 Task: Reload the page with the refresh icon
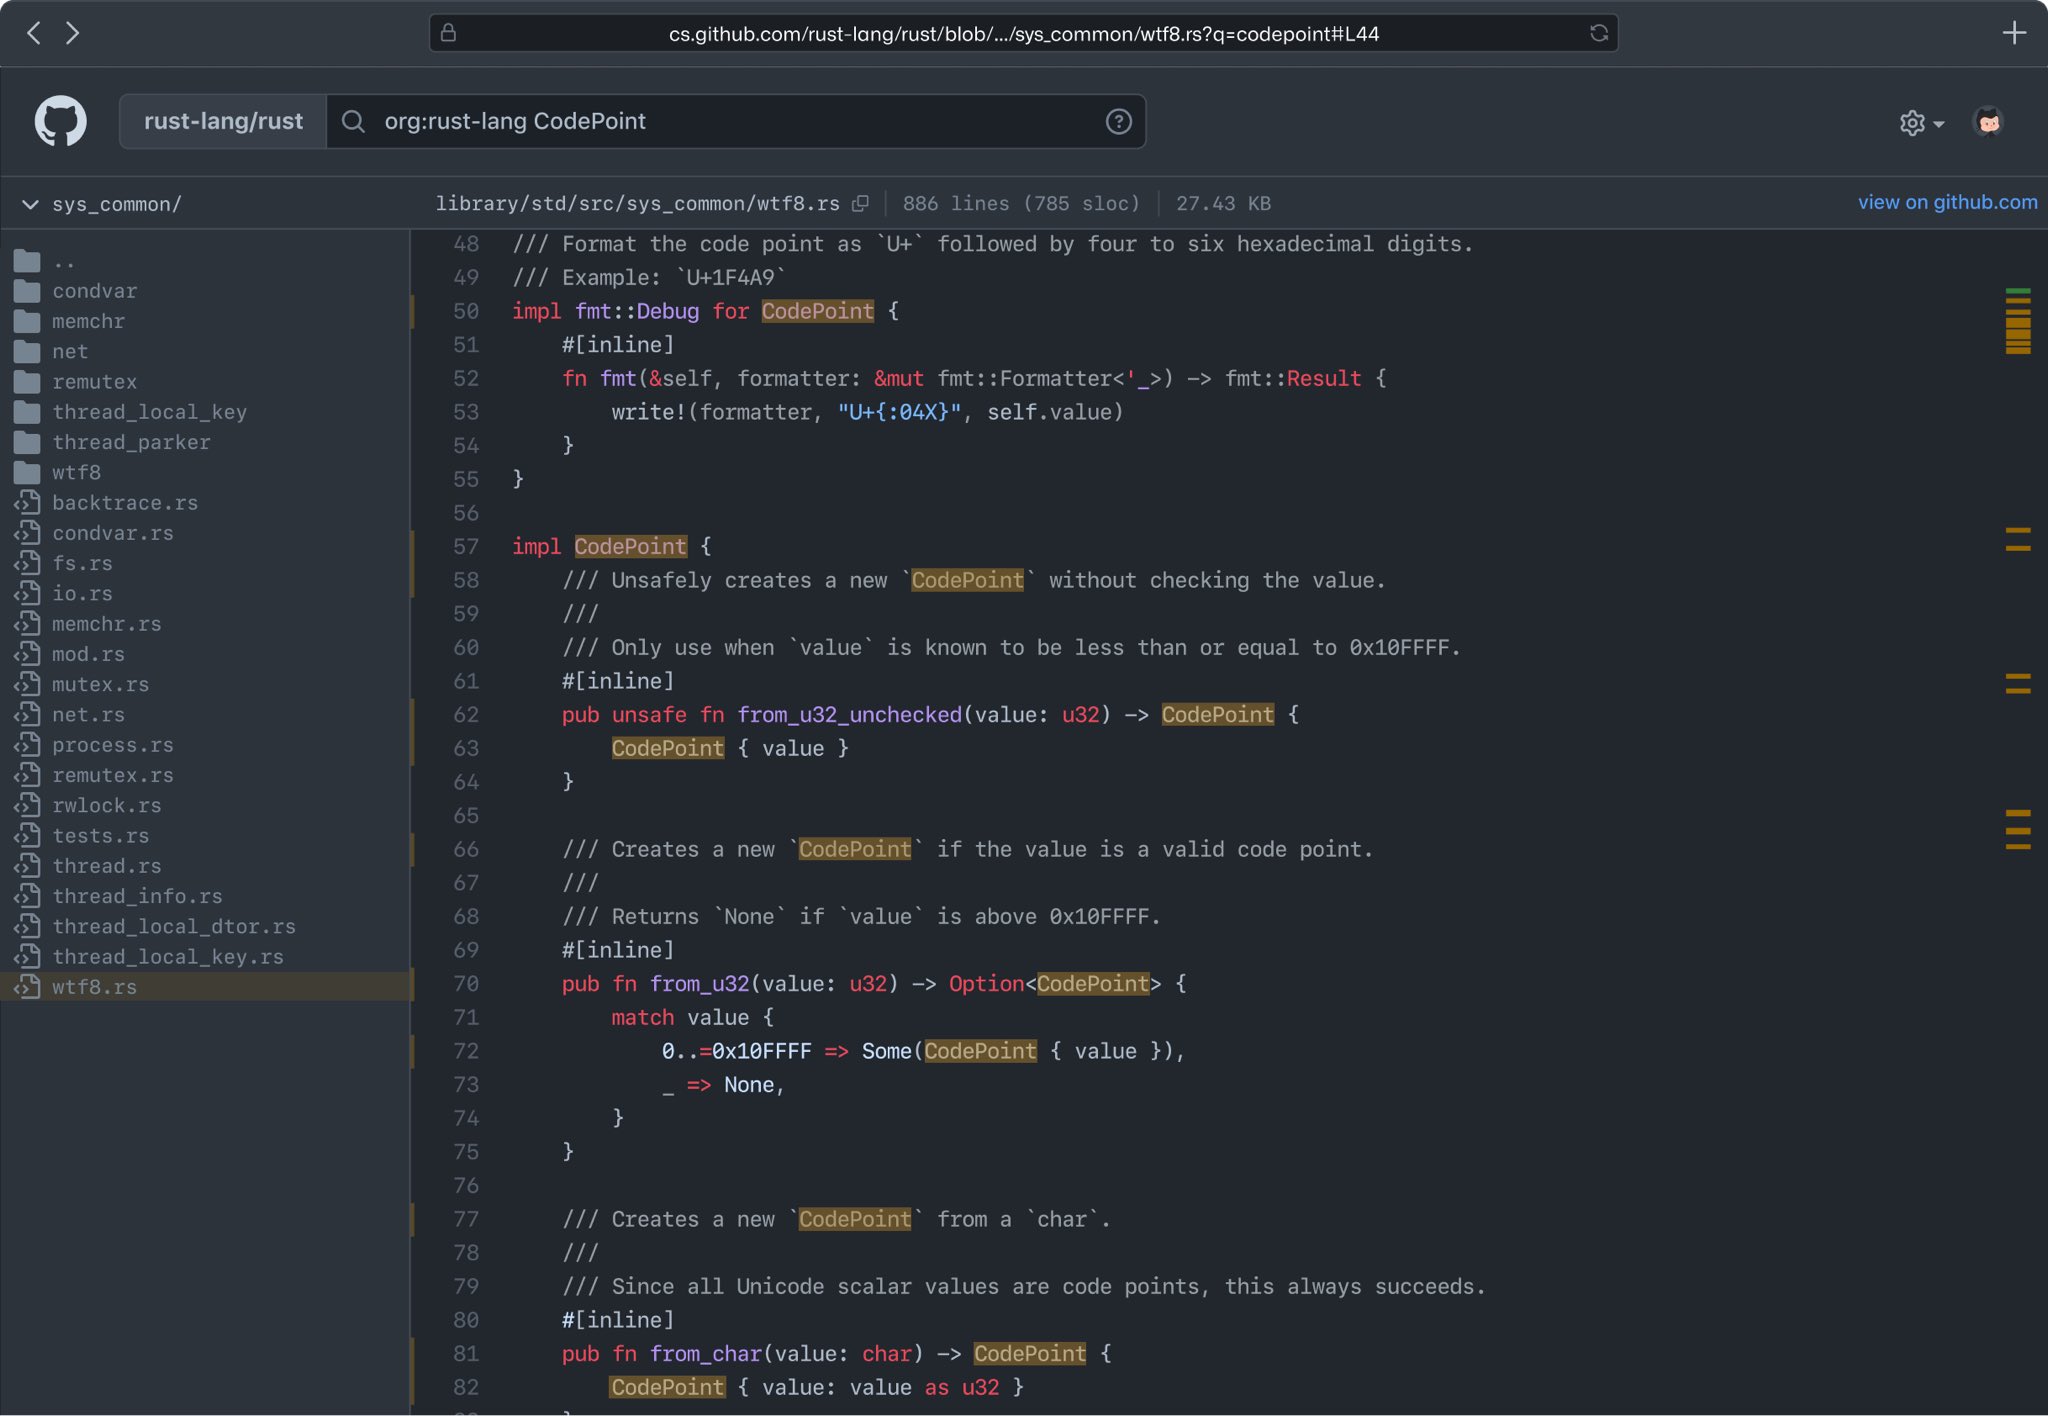1598,32
